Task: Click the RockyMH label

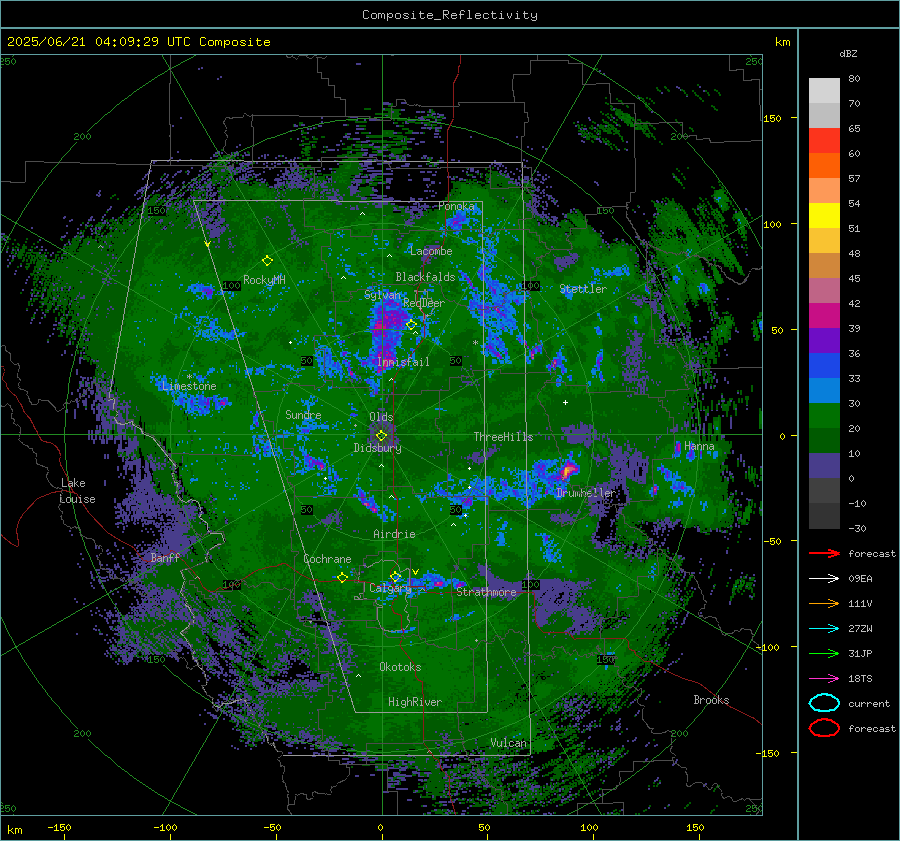Action: [264, 280]
